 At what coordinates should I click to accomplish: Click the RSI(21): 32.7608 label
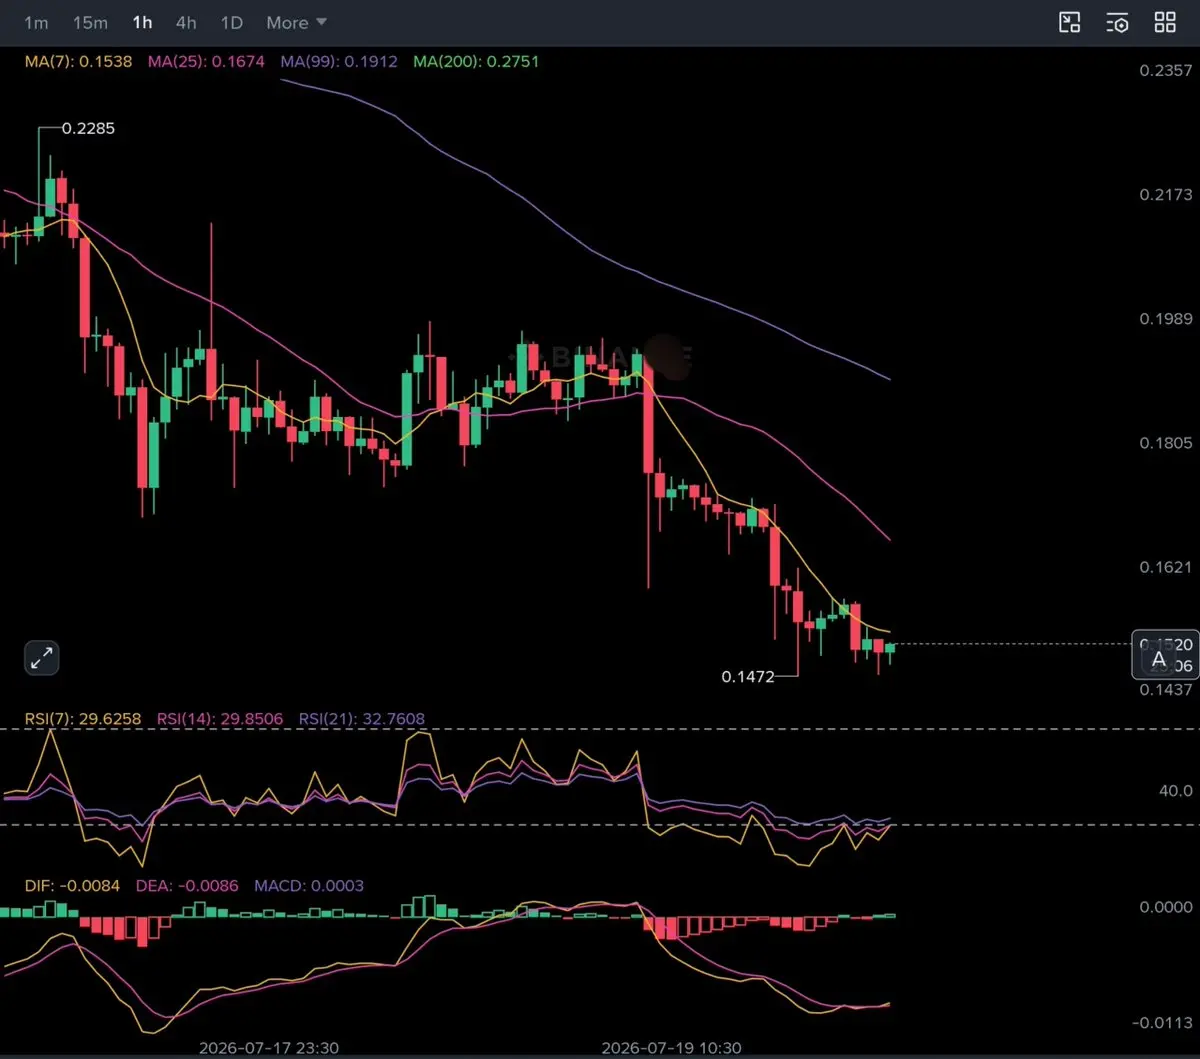(362, 719)
